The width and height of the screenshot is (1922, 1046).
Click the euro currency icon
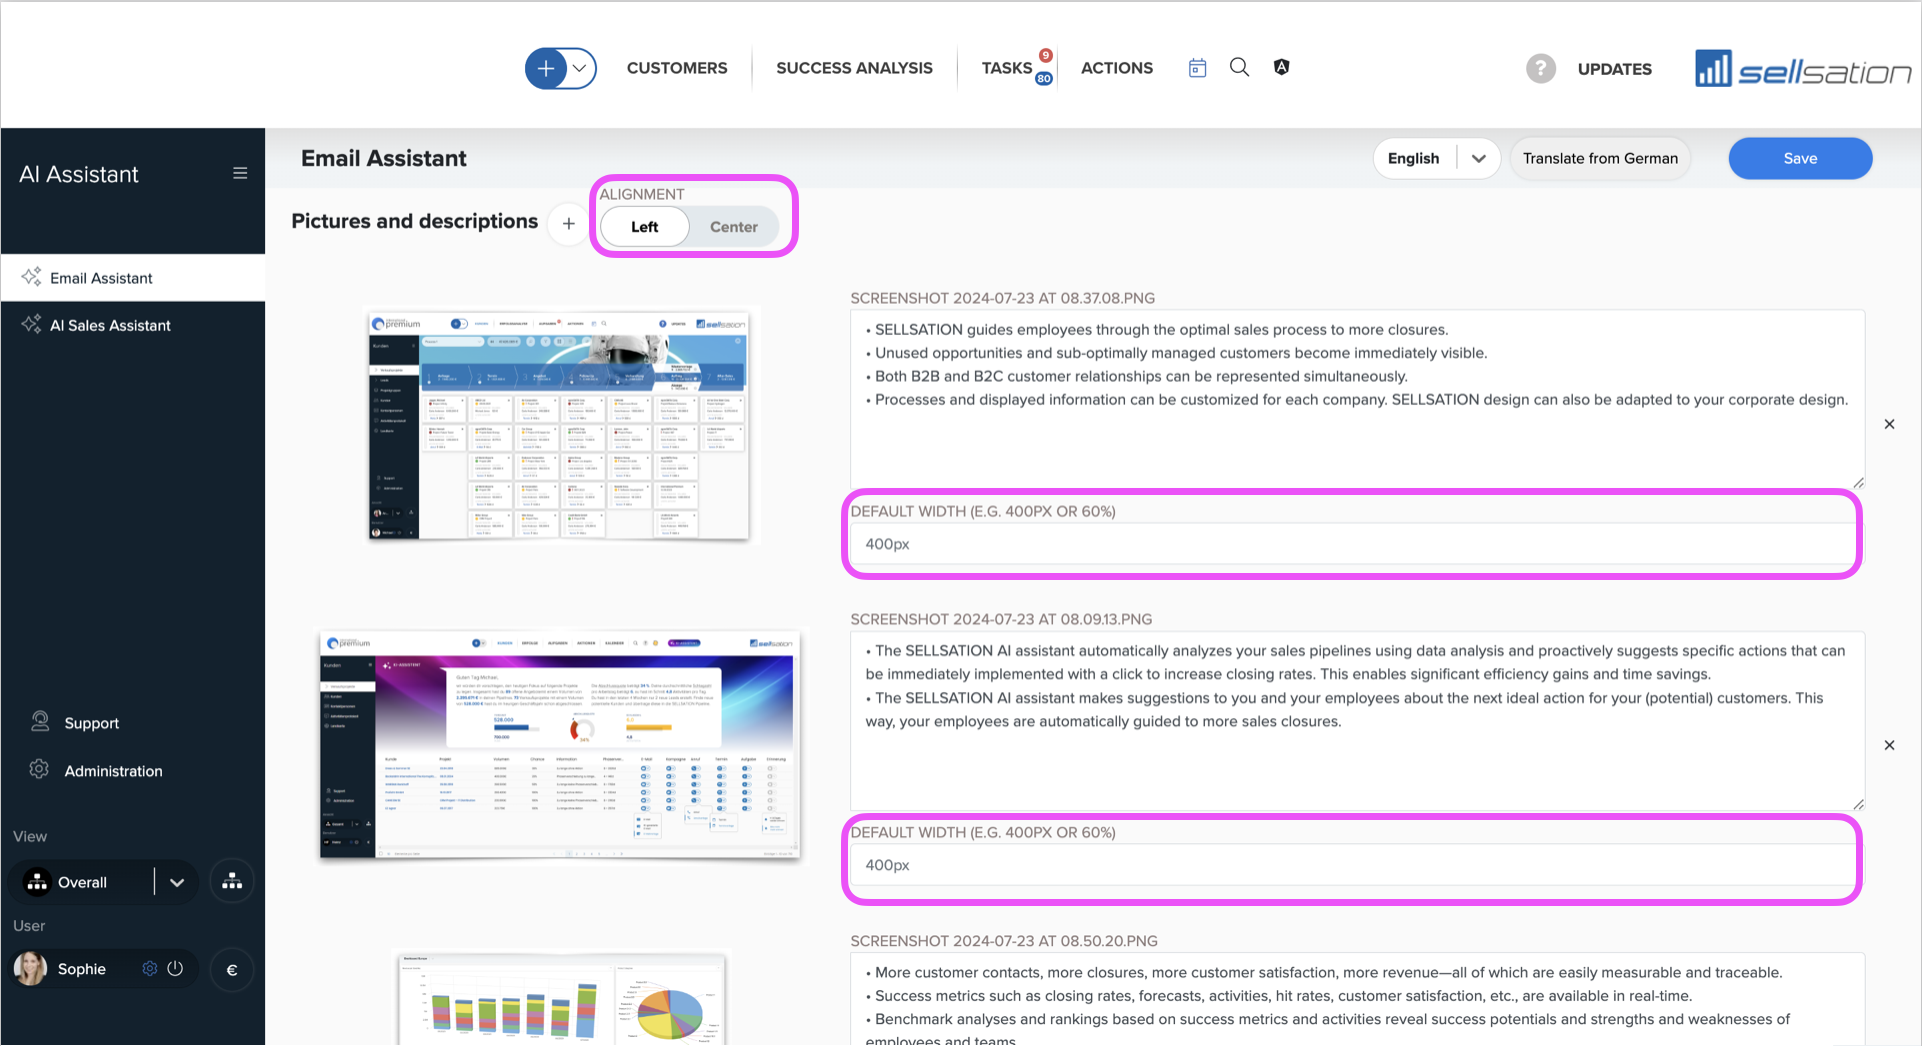pyautogui.click(x=232, y=969)
